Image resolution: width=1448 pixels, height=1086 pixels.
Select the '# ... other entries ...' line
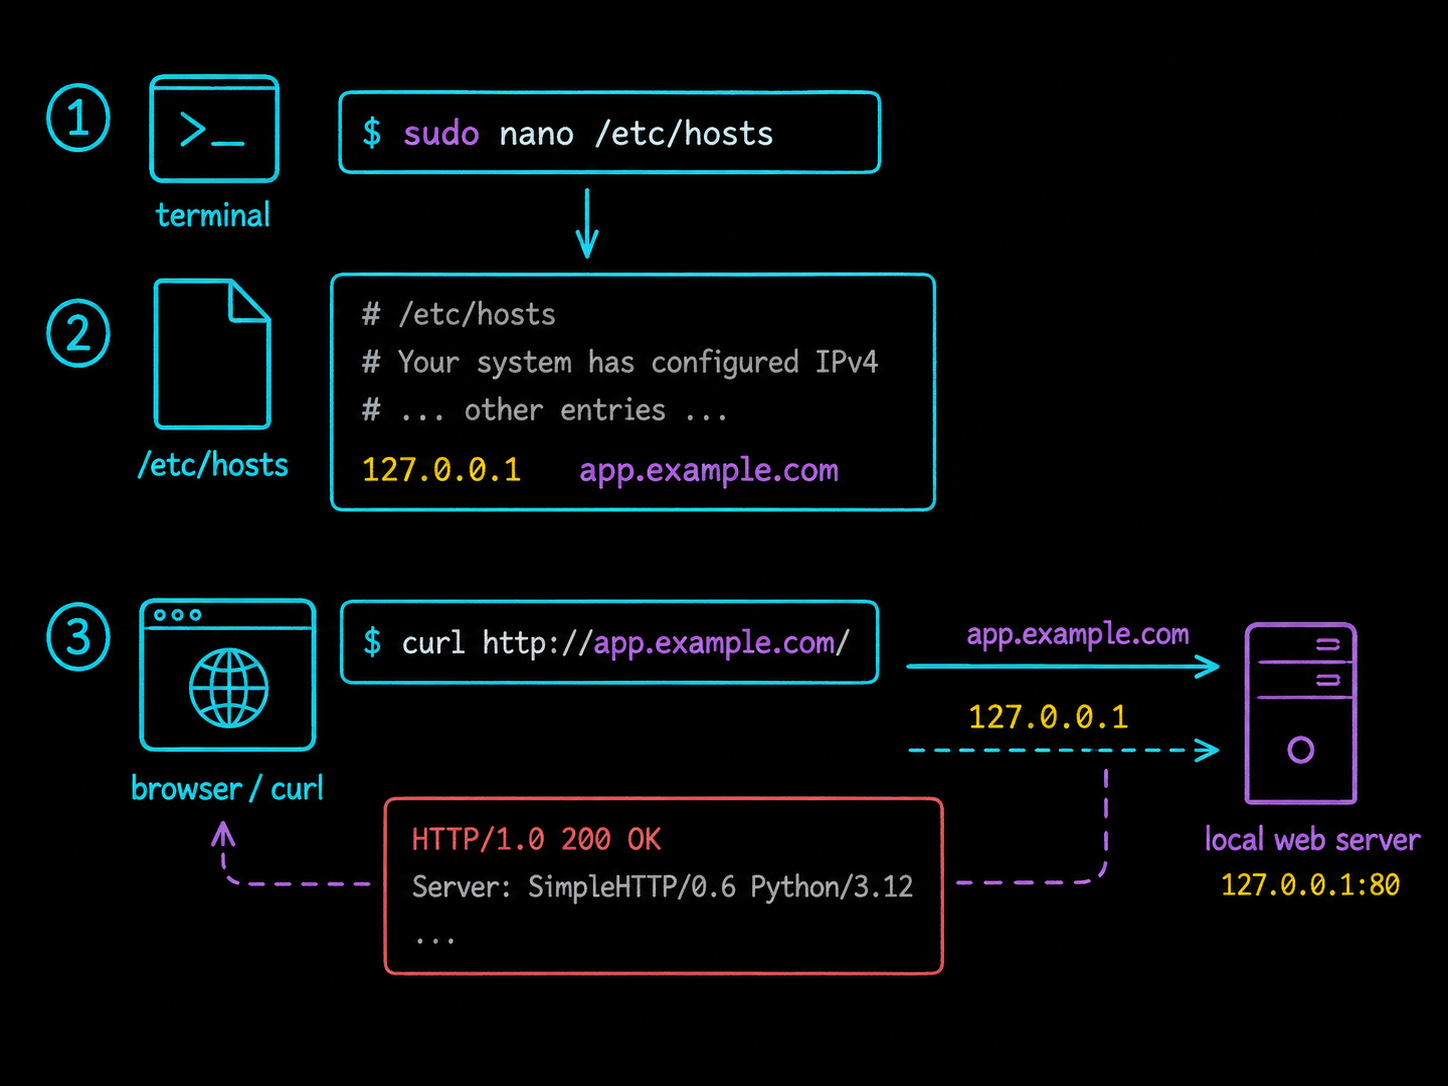click(545, 411)
